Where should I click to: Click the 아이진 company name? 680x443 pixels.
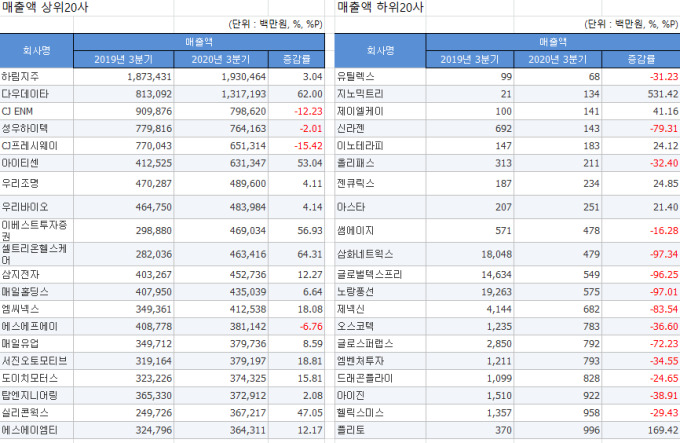click(351, 396)
